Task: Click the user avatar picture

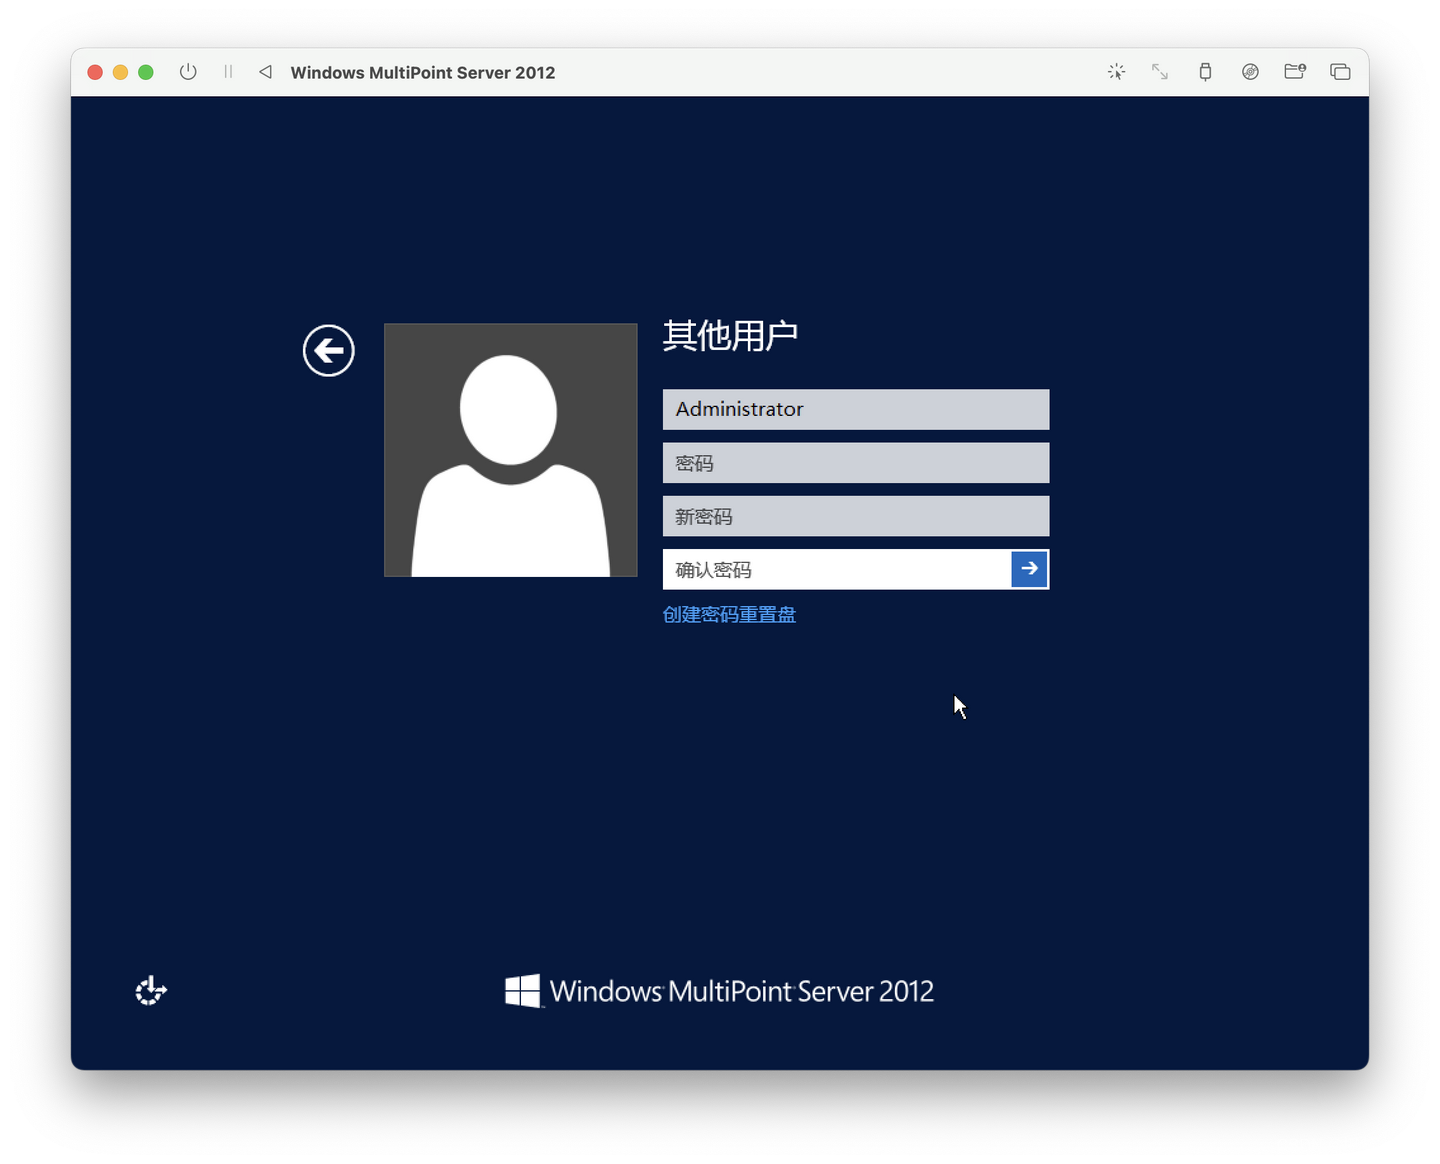Action: (511, 450)
